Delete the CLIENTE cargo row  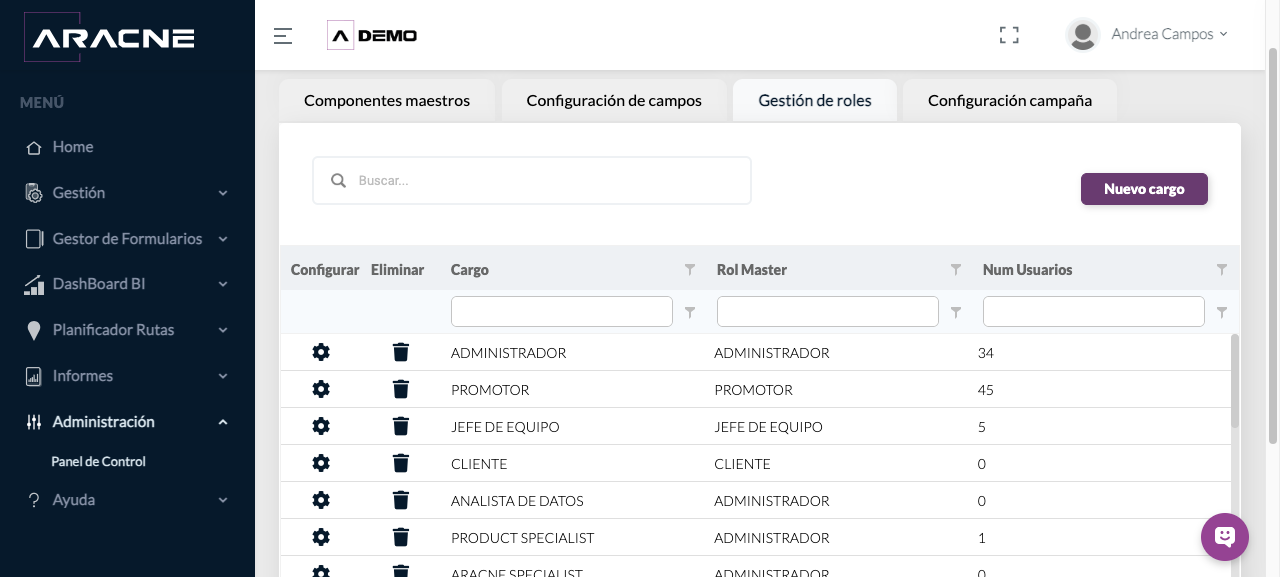(x=401, y=463)
